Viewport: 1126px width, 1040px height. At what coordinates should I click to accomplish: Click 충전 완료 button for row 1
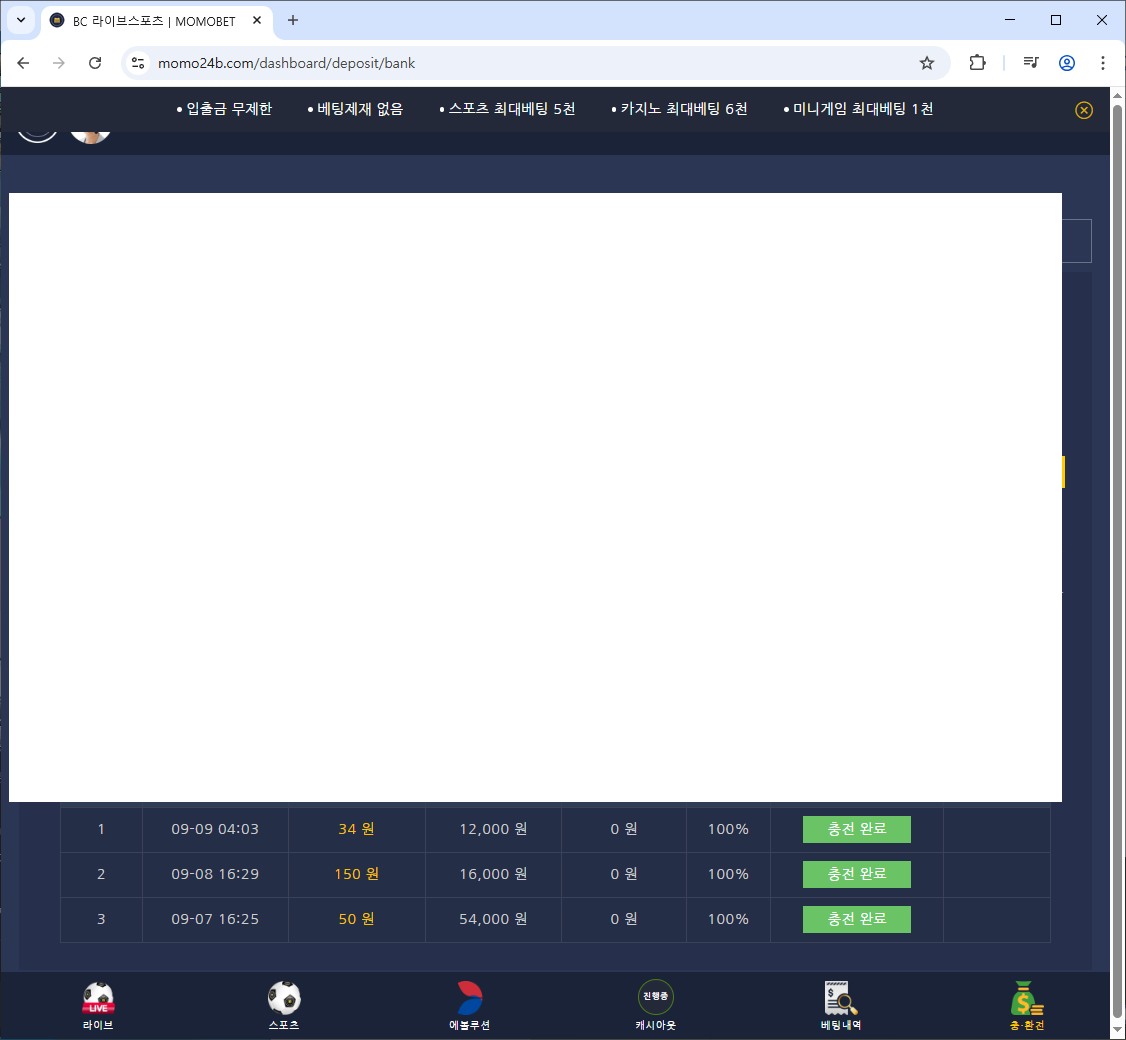click(856, 829)
